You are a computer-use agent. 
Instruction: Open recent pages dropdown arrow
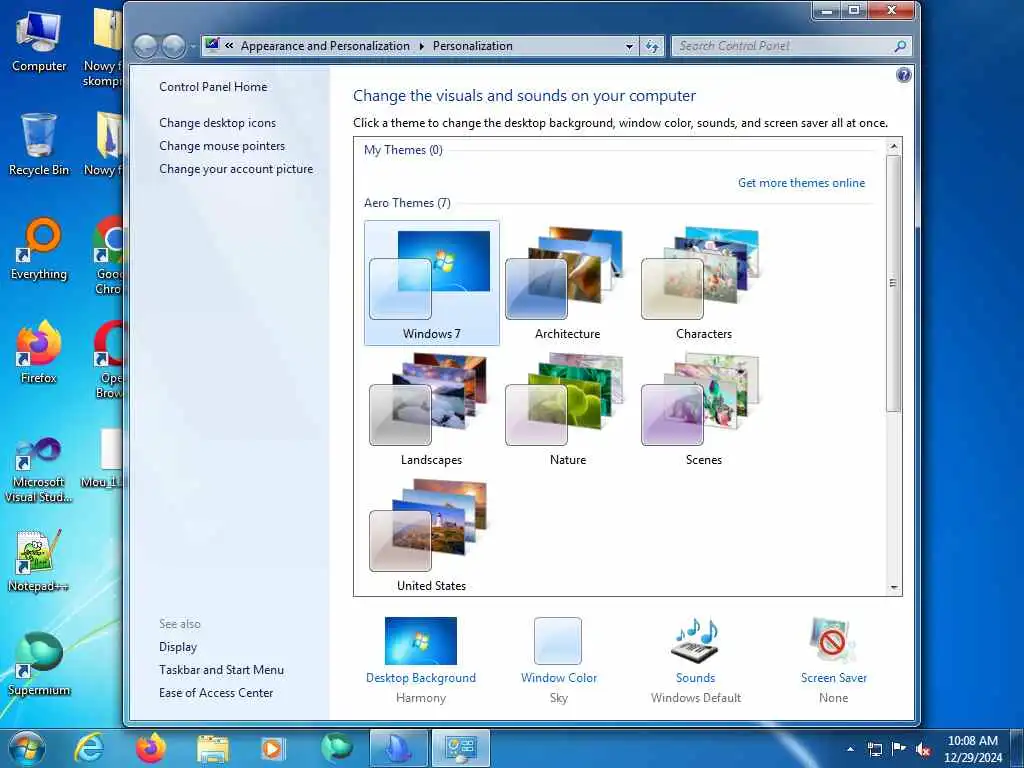pyautogui.click(x=193, y=47)
